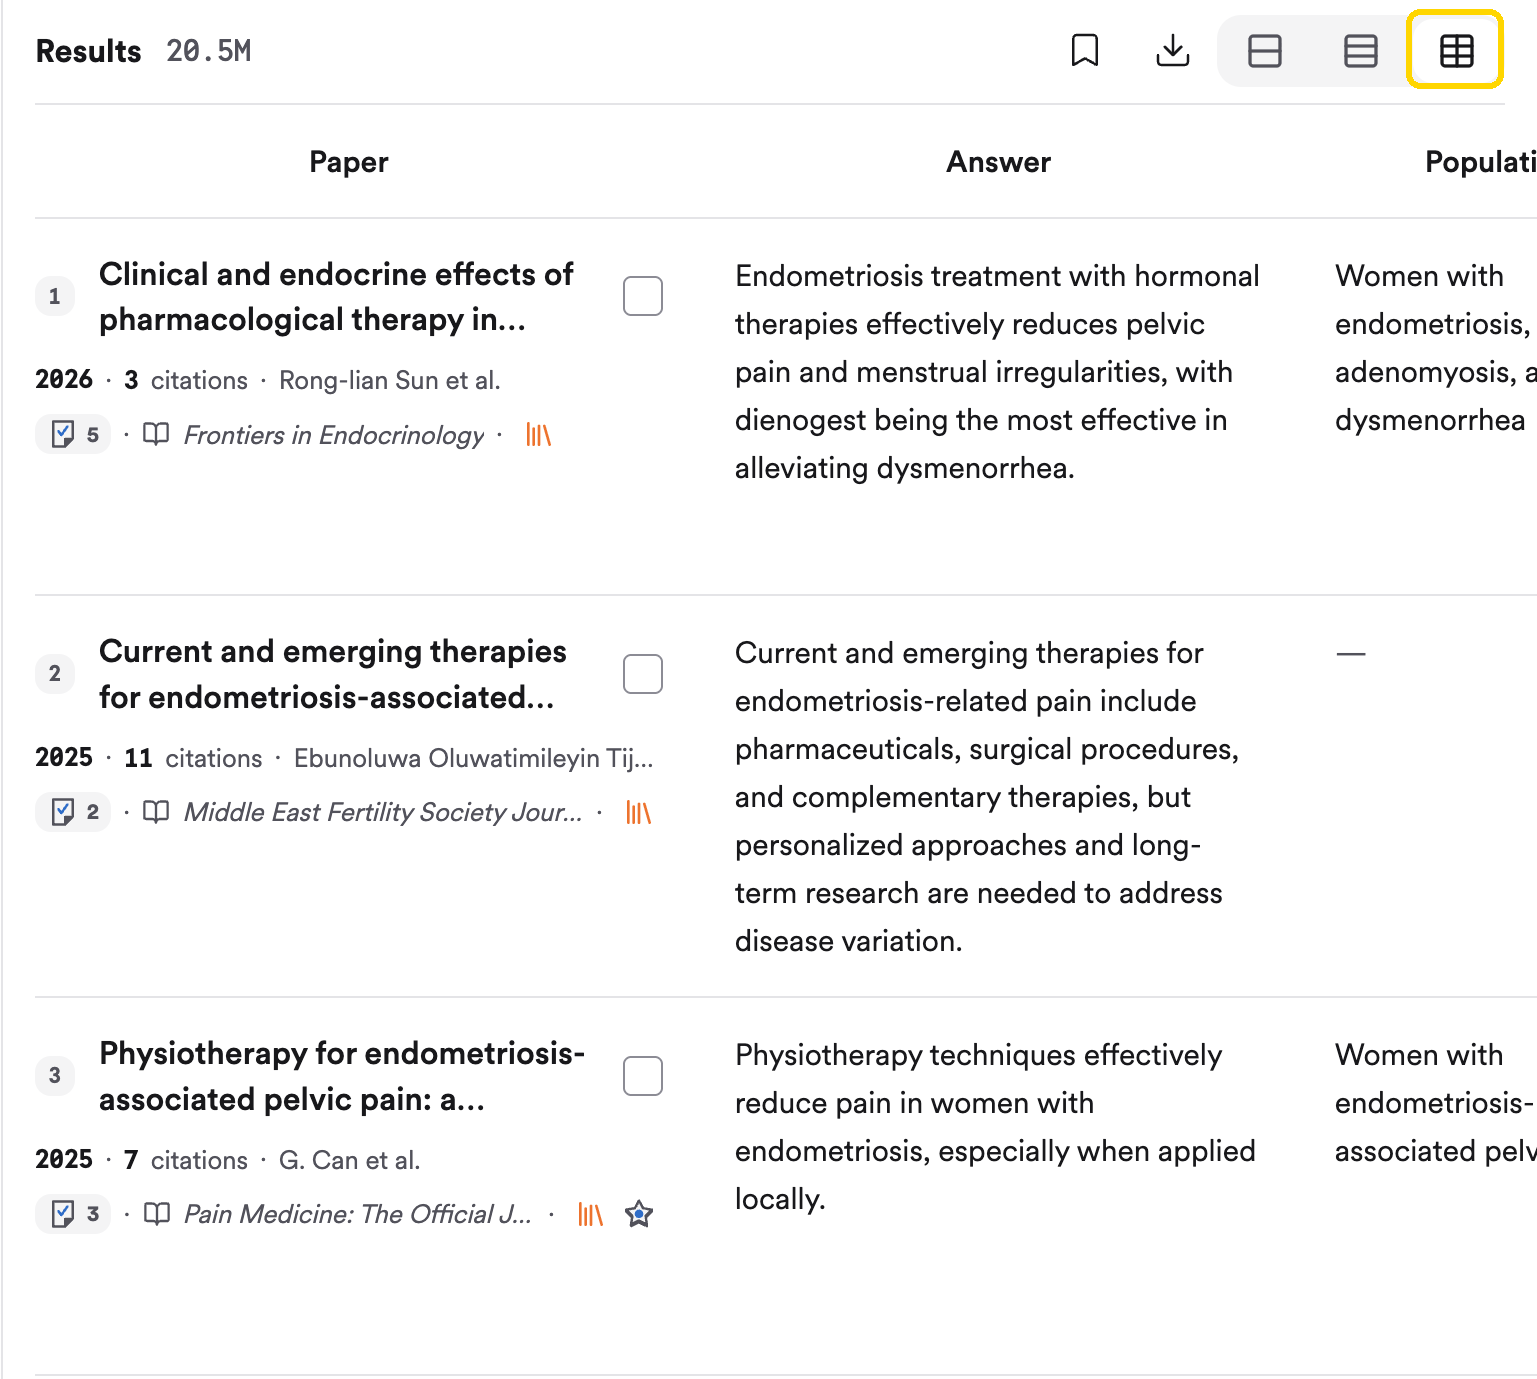Screen dimensions: 1537x1379
Task: Click the book icon before Frontiers in Endocrinology
Action: [x=156, y=435]
